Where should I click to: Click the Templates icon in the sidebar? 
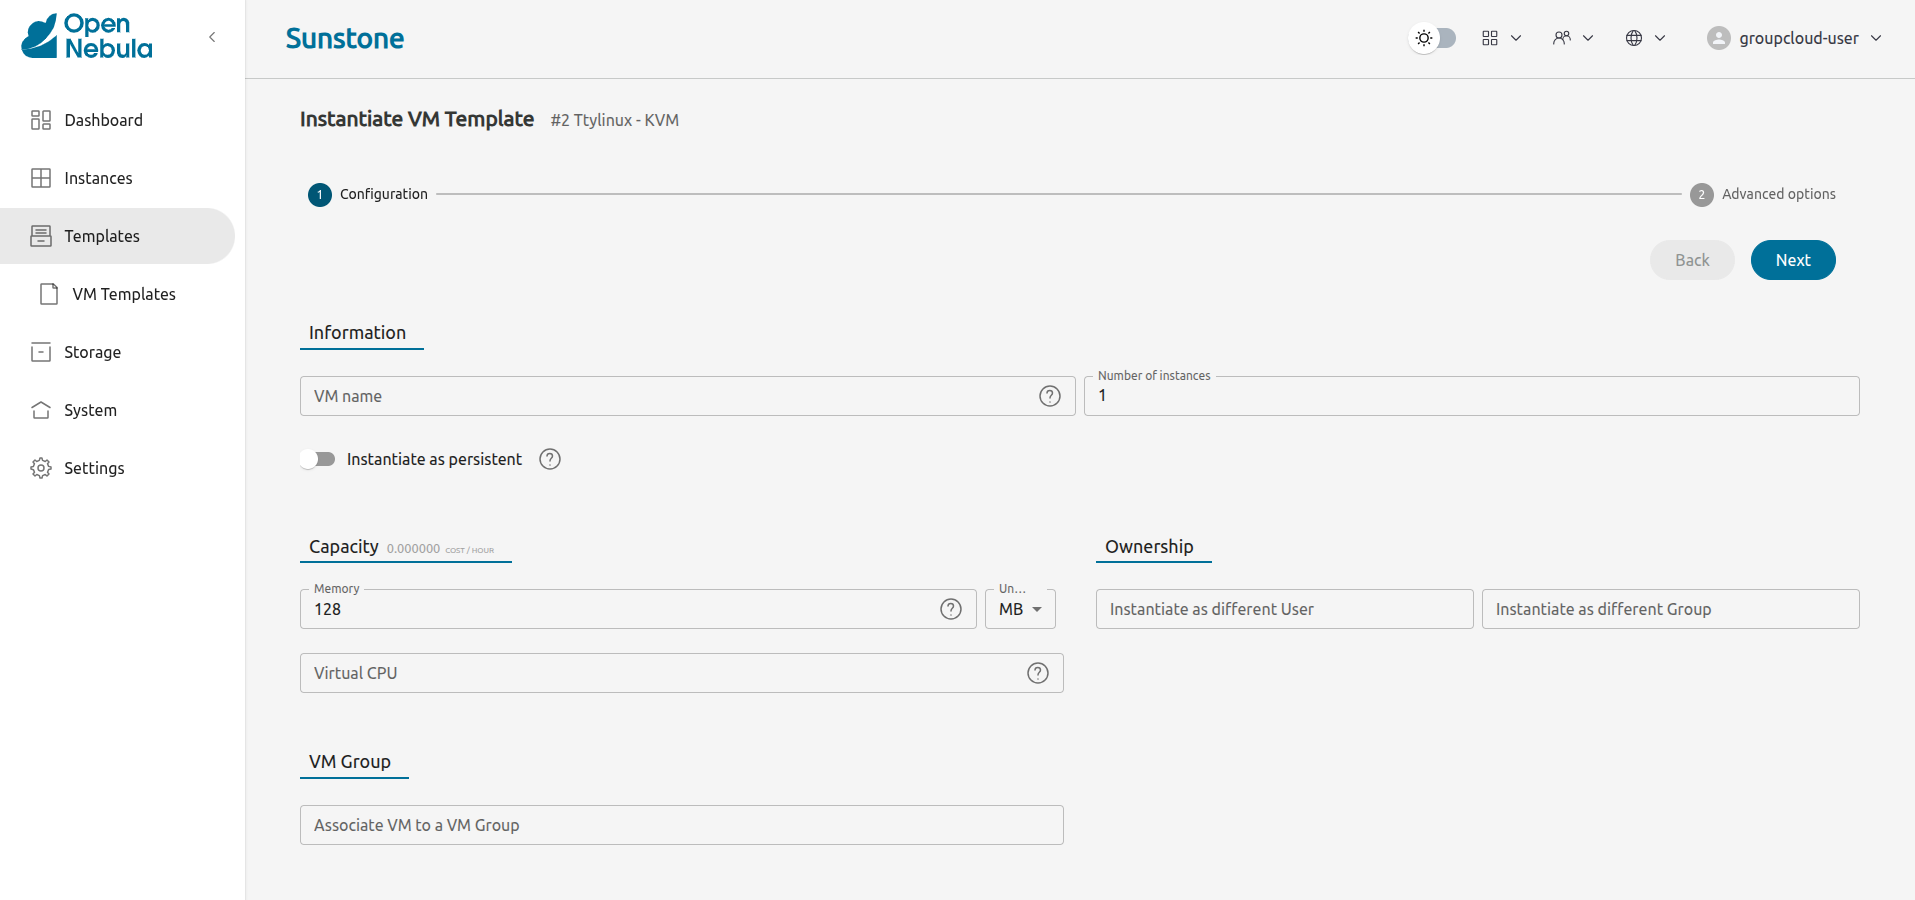click(41, 235)
